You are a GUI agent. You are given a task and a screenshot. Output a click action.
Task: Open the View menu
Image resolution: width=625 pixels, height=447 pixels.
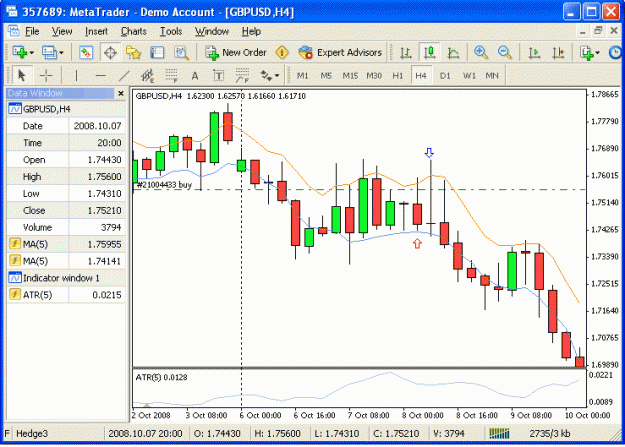(x=62, y=31)
